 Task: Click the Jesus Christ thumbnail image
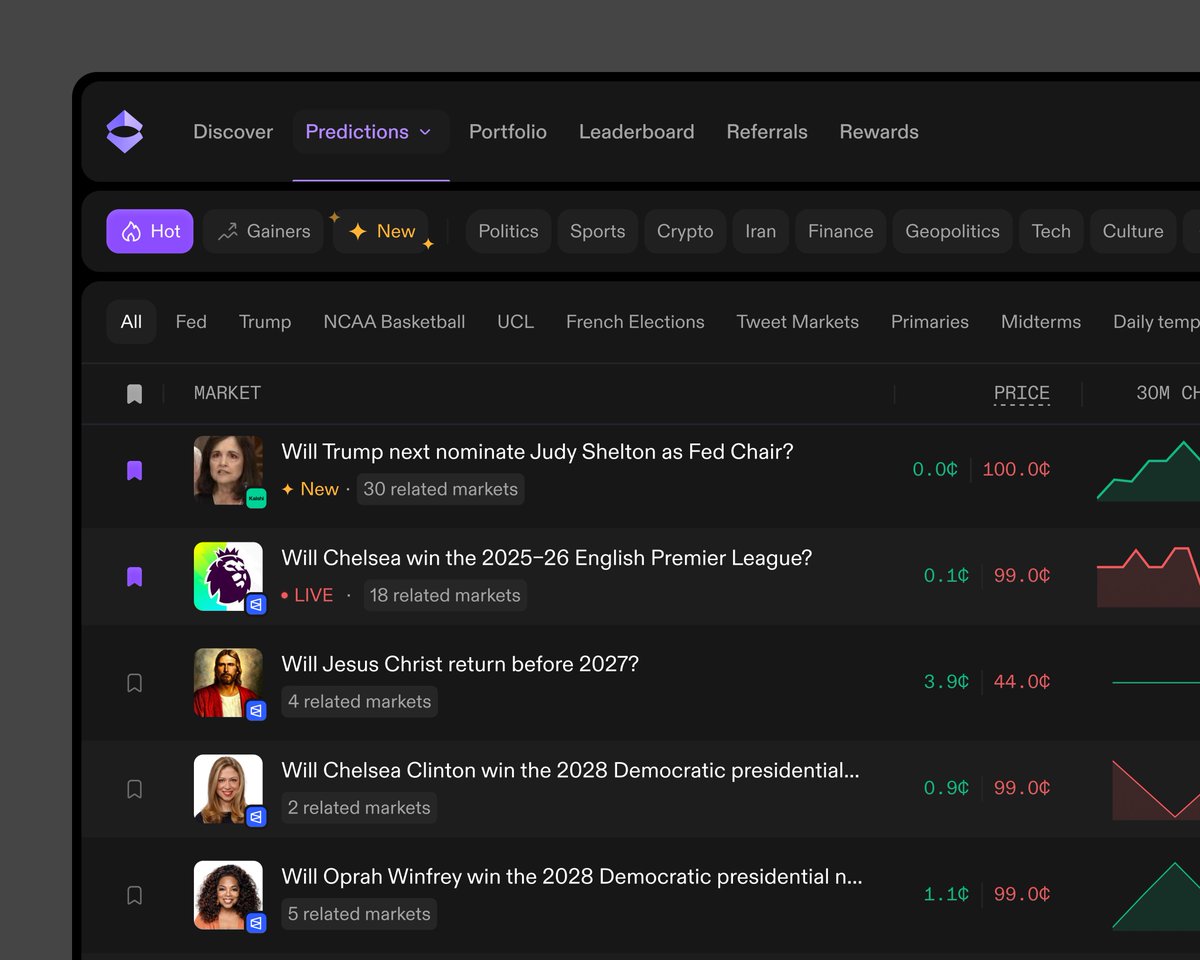point(228,682)
